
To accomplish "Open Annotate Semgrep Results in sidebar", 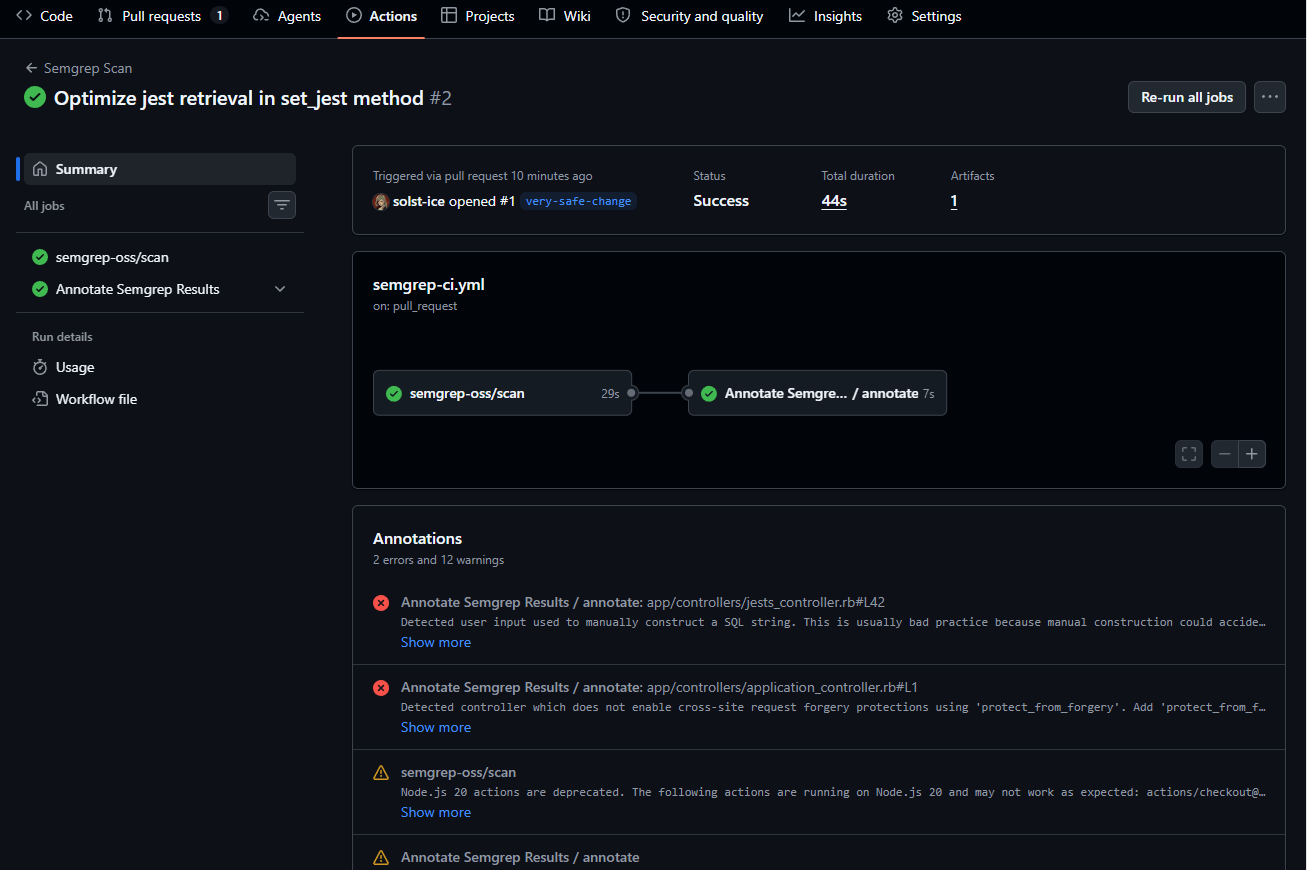I will 138,289.
